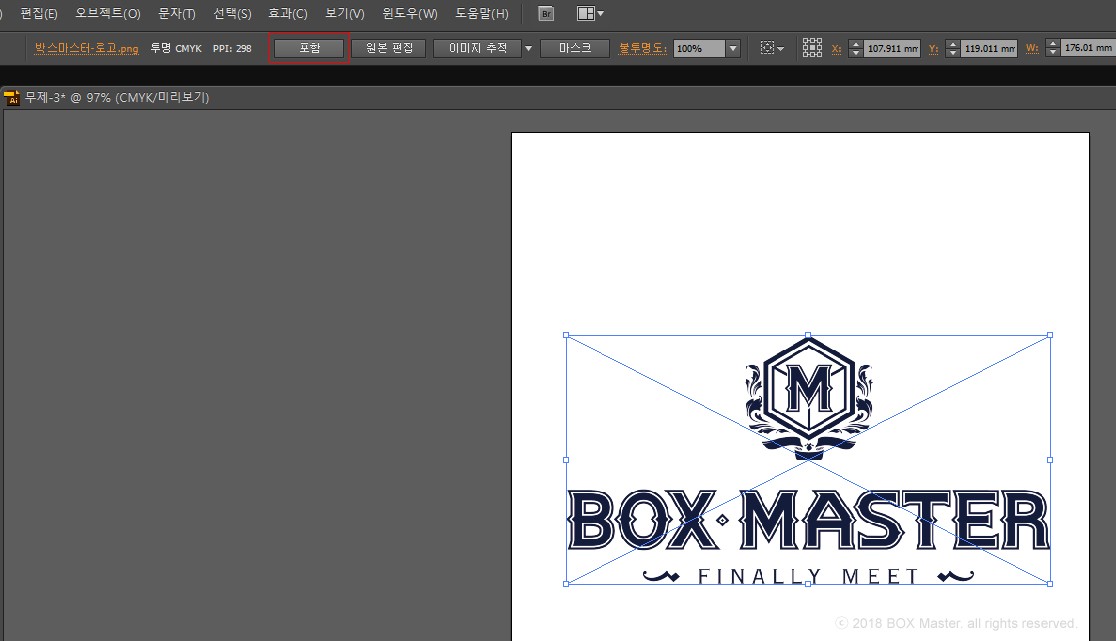The image size is (1116, 641).
Task: Click the X: coordinate label
Action: pyautogui.click(x=836, y=48)
